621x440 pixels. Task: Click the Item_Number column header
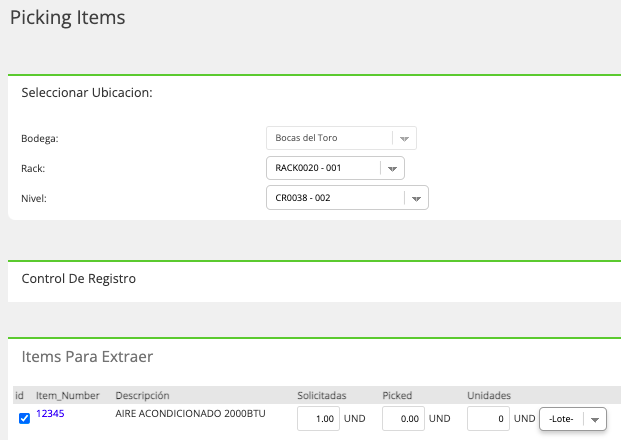tap(68, 396)
